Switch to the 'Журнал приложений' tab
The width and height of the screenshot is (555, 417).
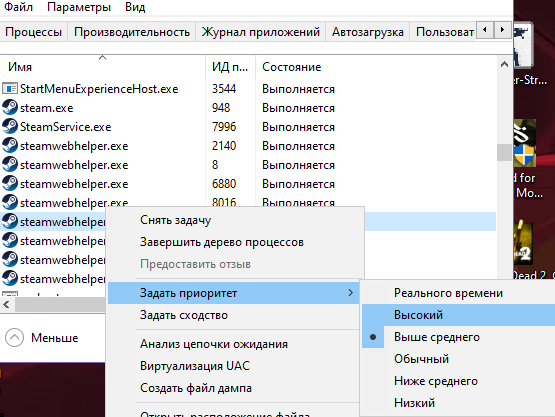click(261, 32)
